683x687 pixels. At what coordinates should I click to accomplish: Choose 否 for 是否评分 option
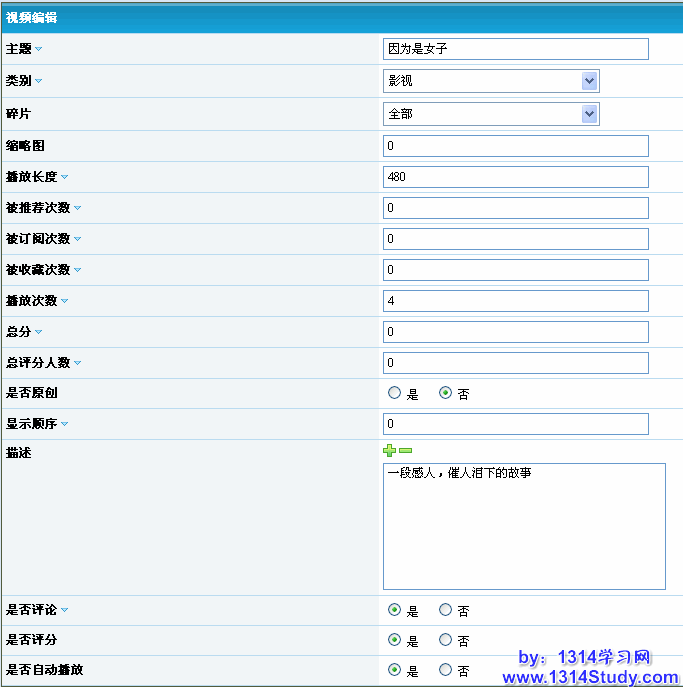[446, 640]
